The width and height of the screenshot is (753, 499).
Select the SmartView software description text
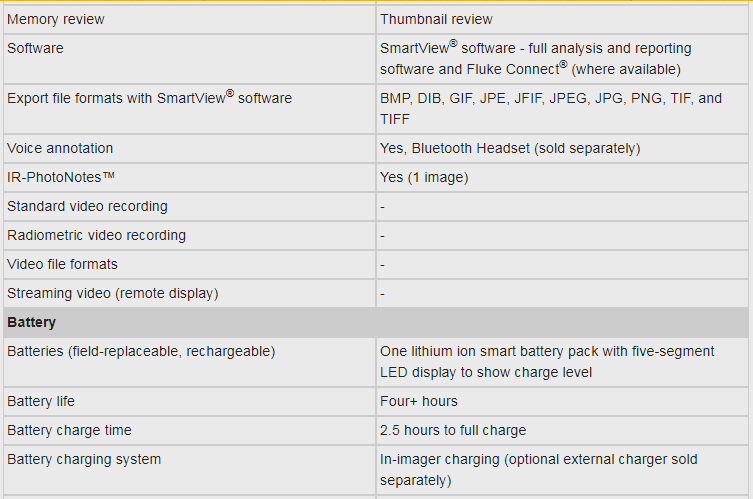[x=535, y=59]
